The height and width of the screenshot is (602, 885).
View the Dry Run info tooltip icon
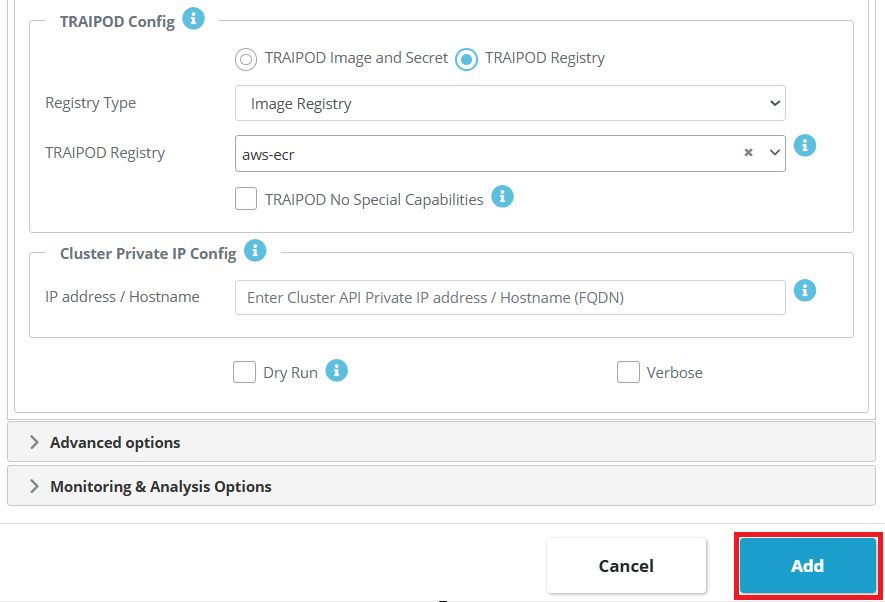[x=336, y=371]
